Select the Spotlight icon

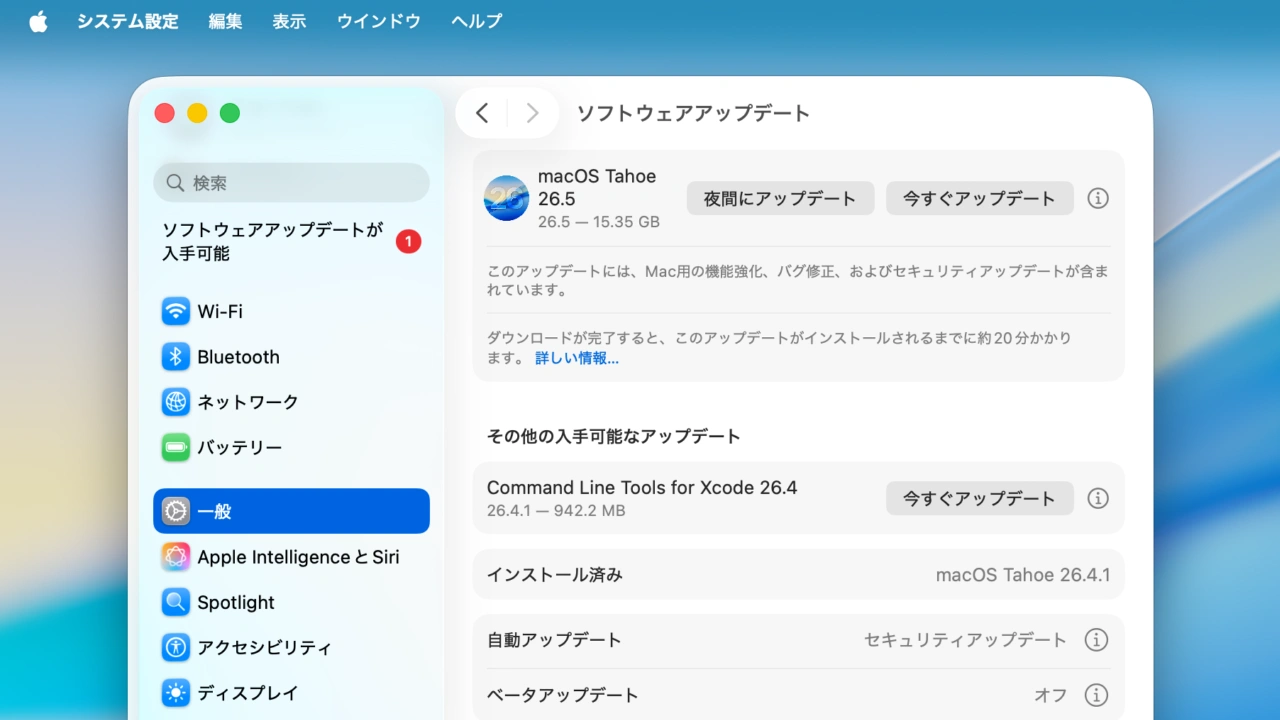(x=176, y=602)
